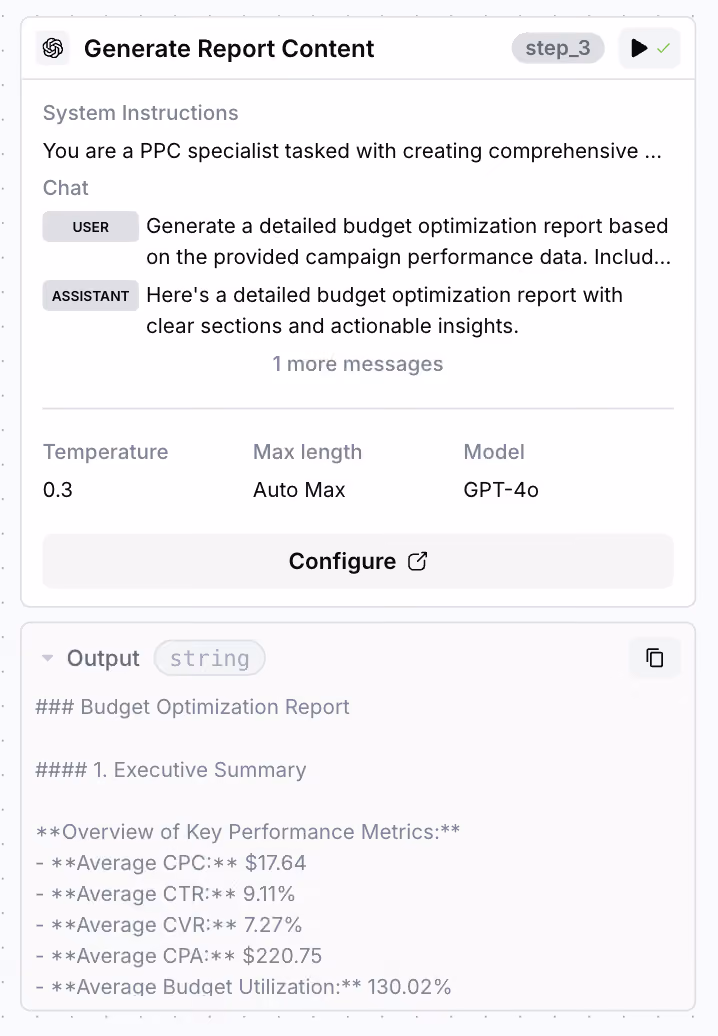Click the external link icon beside Configure
The width and height of the screenshot is (718, 1036).
tap(417, 561)
